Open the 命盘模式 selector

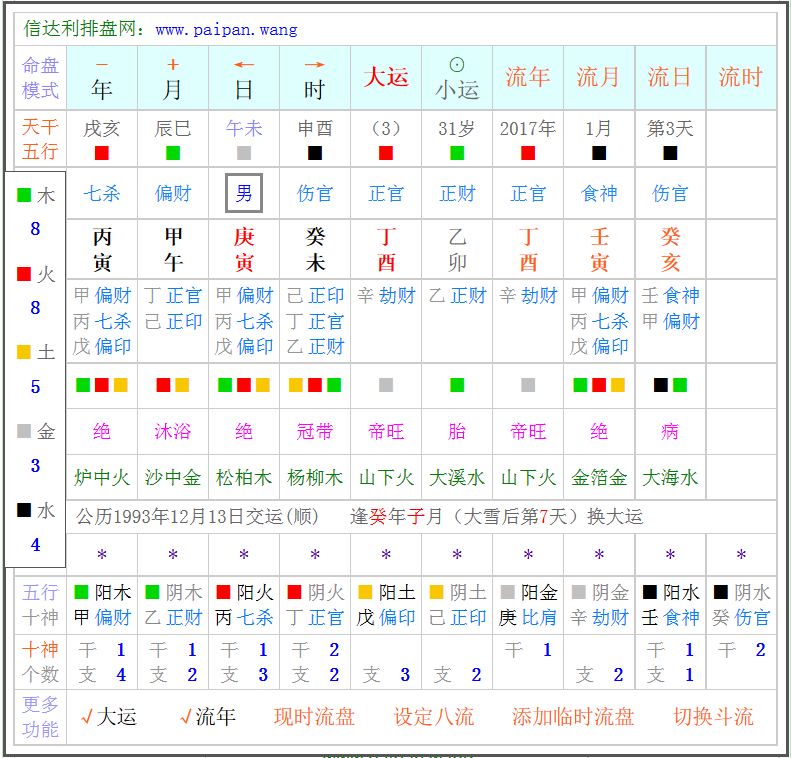click(41, 78)
